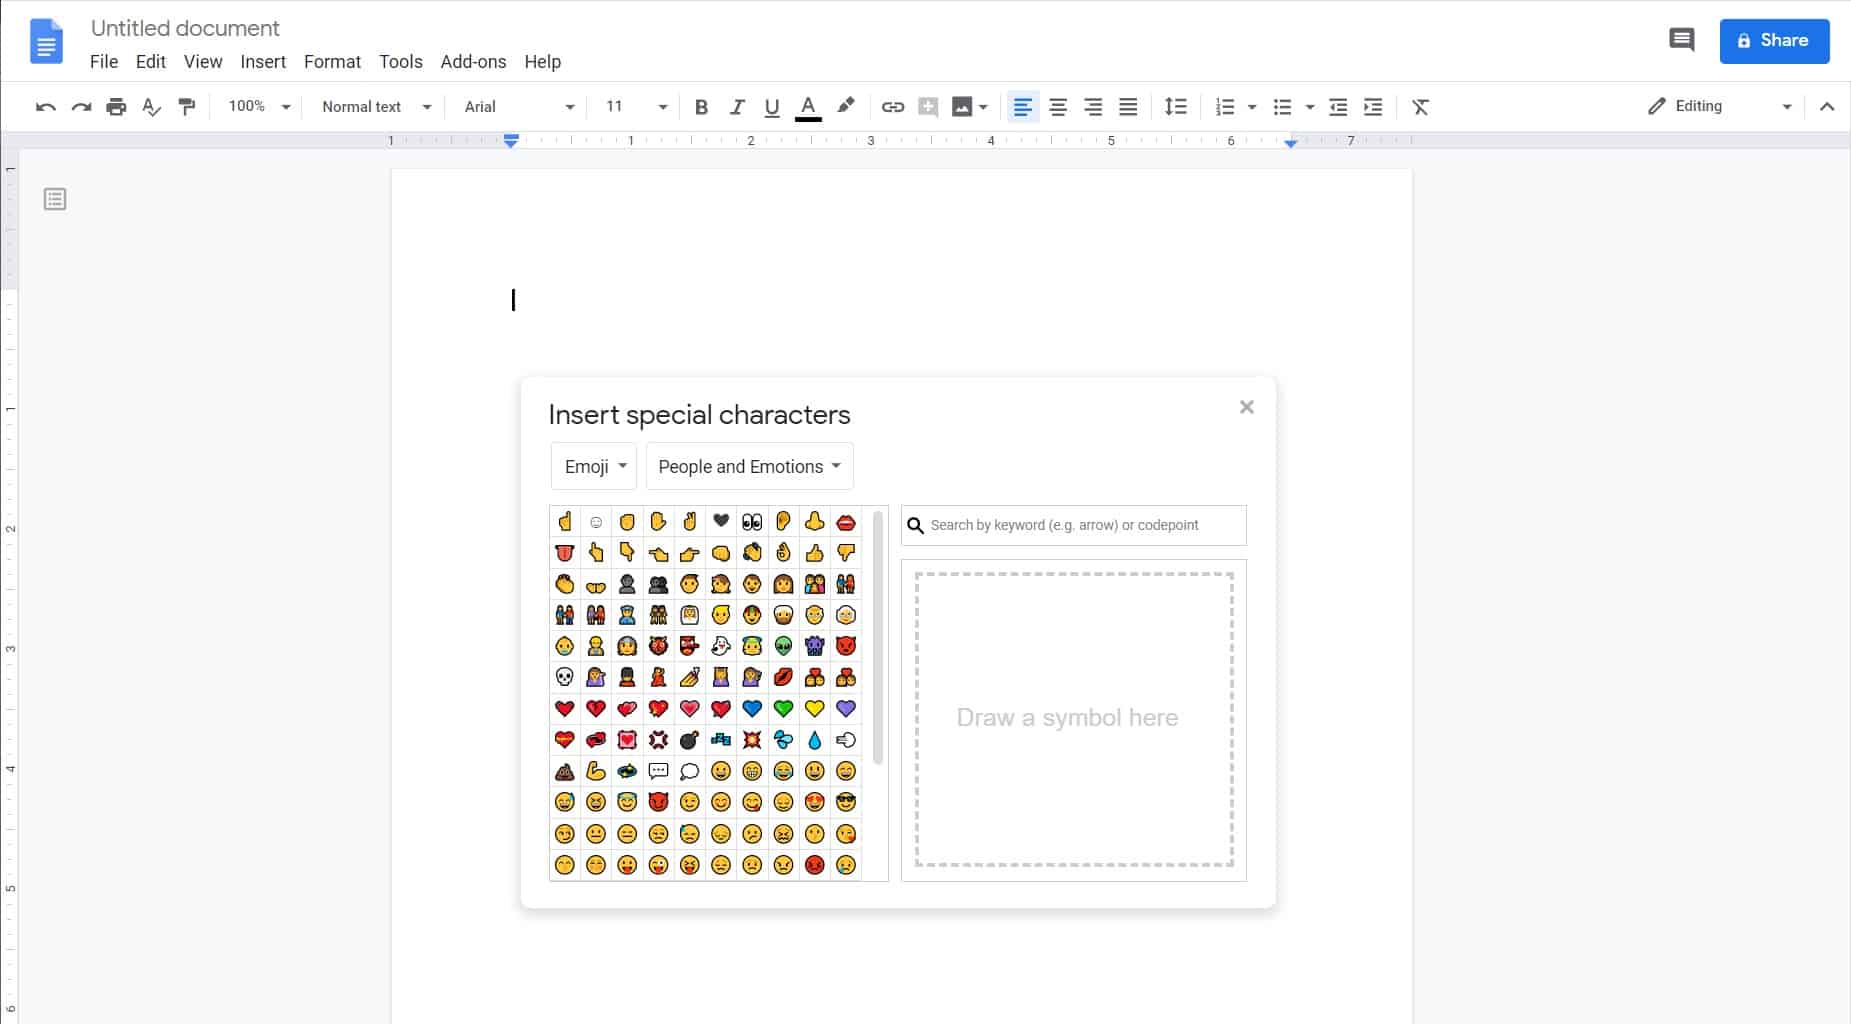Toggle italic formatting

click(737, 107)
